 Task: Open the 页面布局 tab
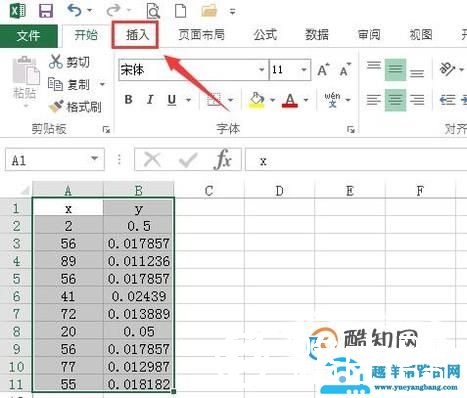(x=201, y=35)
